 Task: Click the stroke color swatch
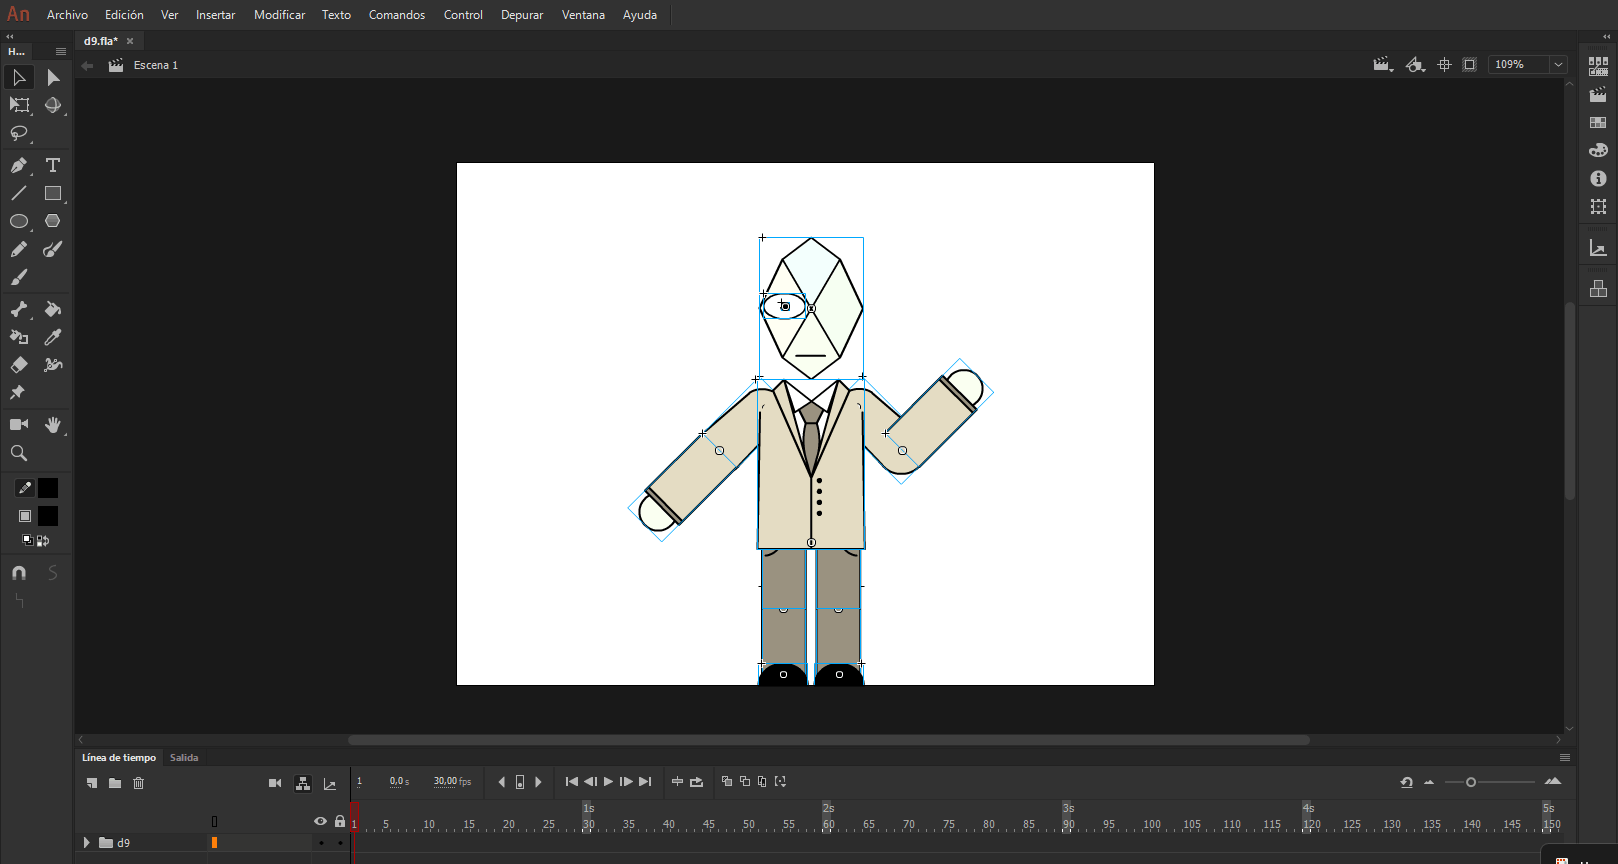[48, 488]
